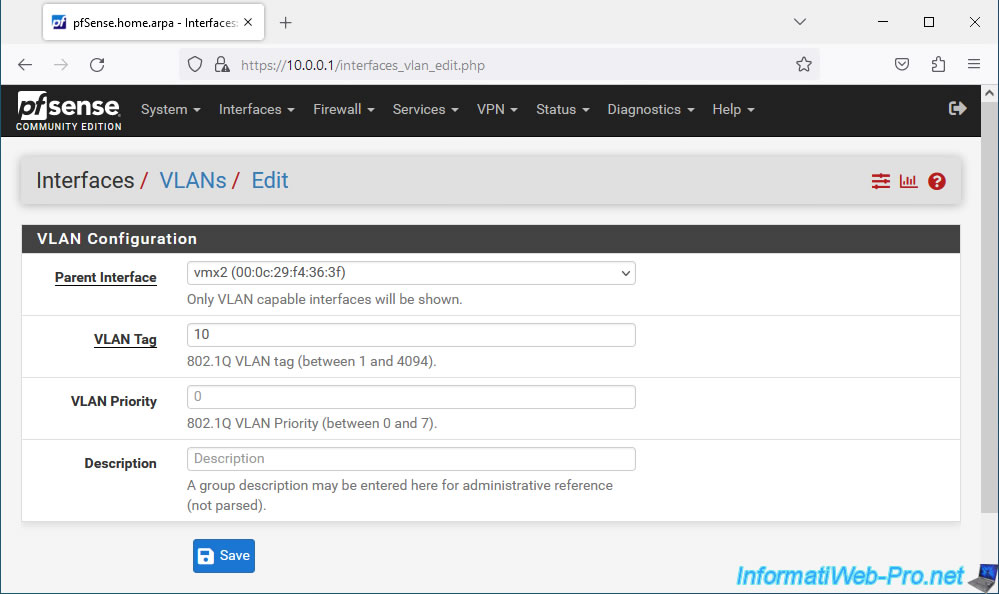The height and width of the screenshot is (594, 999).
Task: Click the pfSense Community Edition logo
Action: coord(69,110)
